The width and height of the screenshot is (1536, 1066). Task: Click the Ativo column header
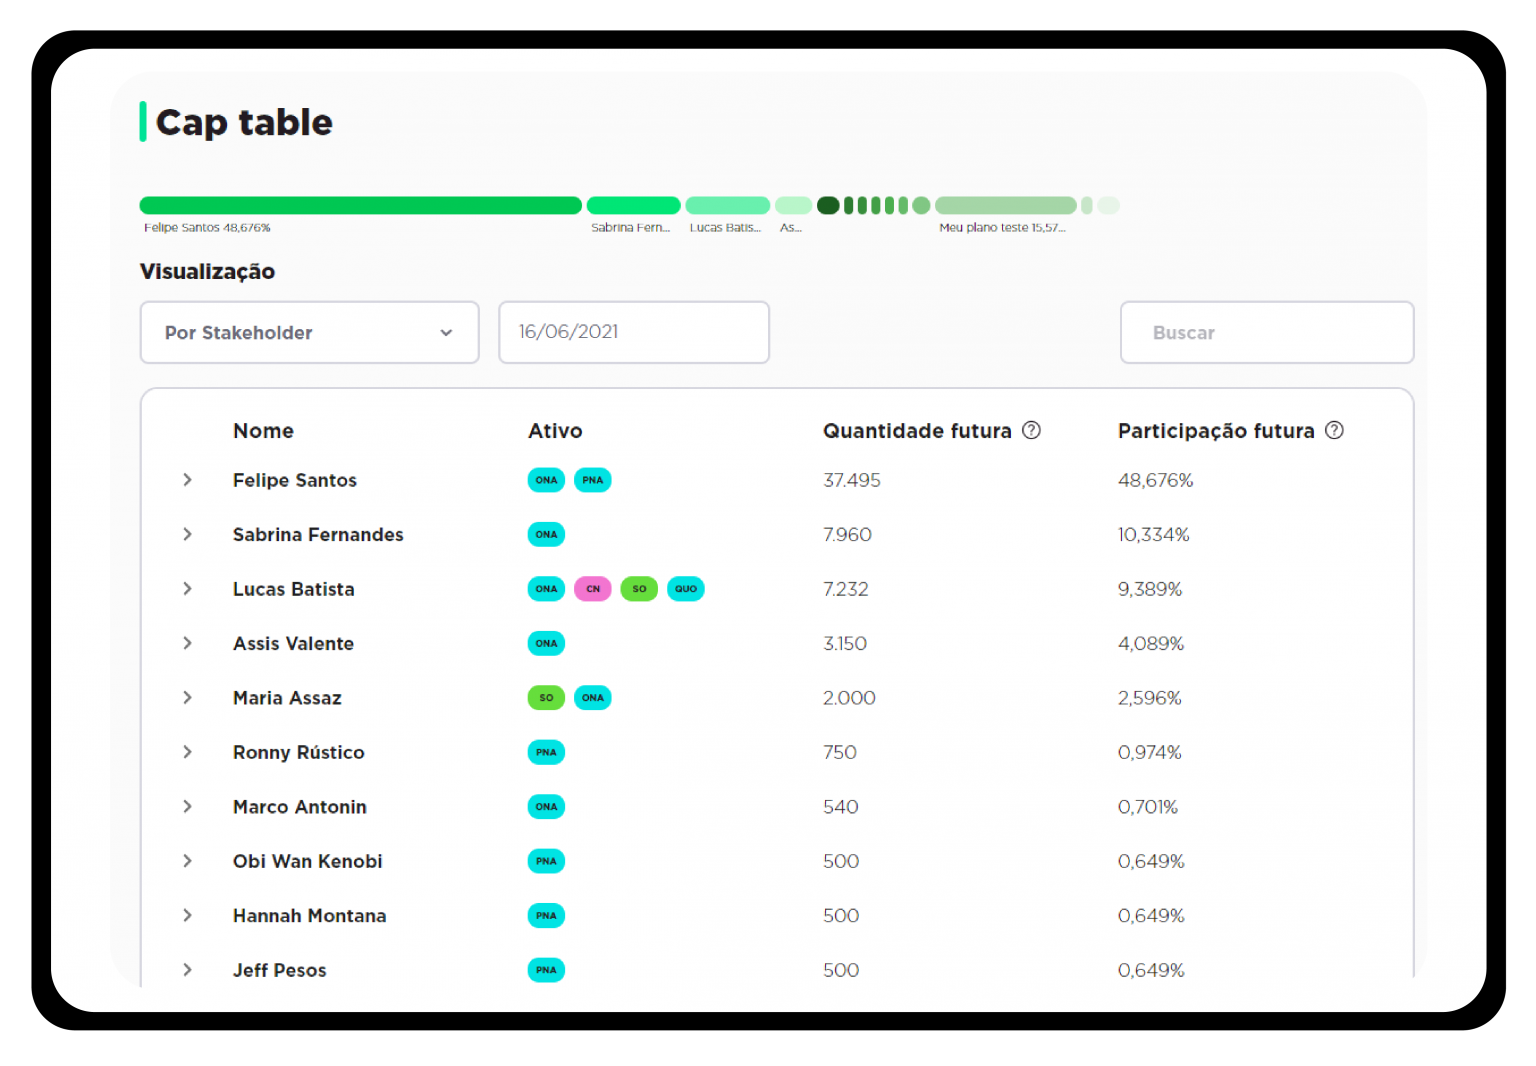pyautogui.click(x=555, y=430)
